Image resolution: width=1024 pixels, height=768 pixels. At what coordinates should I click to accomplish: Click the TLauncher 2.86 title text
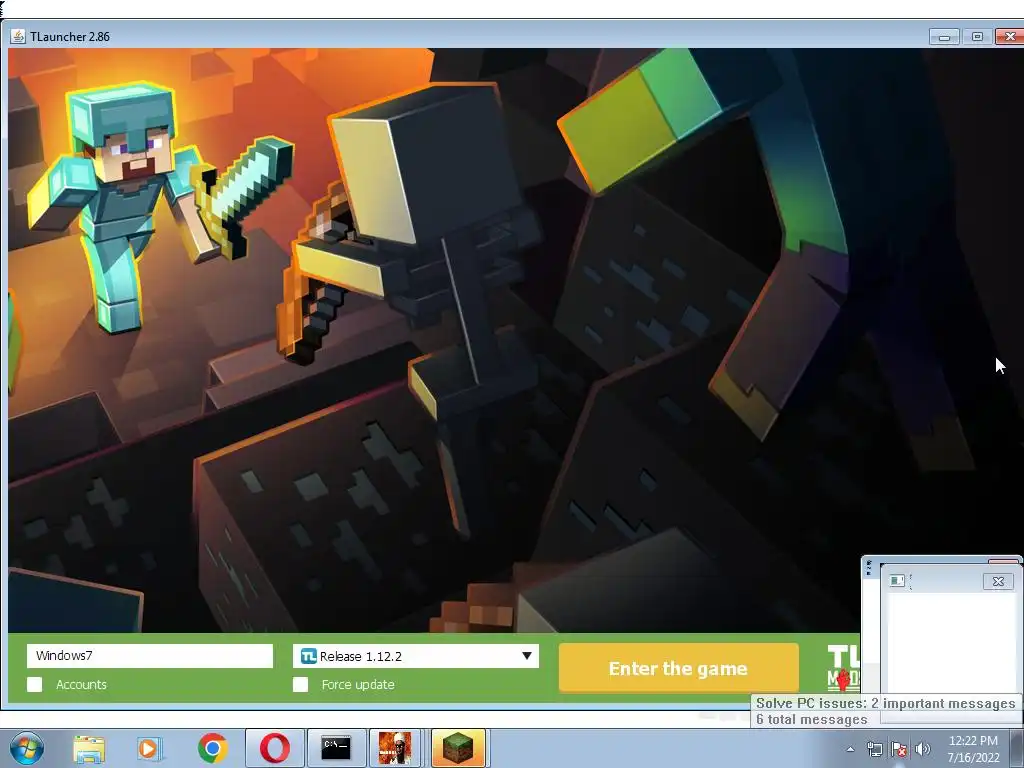coord(70,37)
